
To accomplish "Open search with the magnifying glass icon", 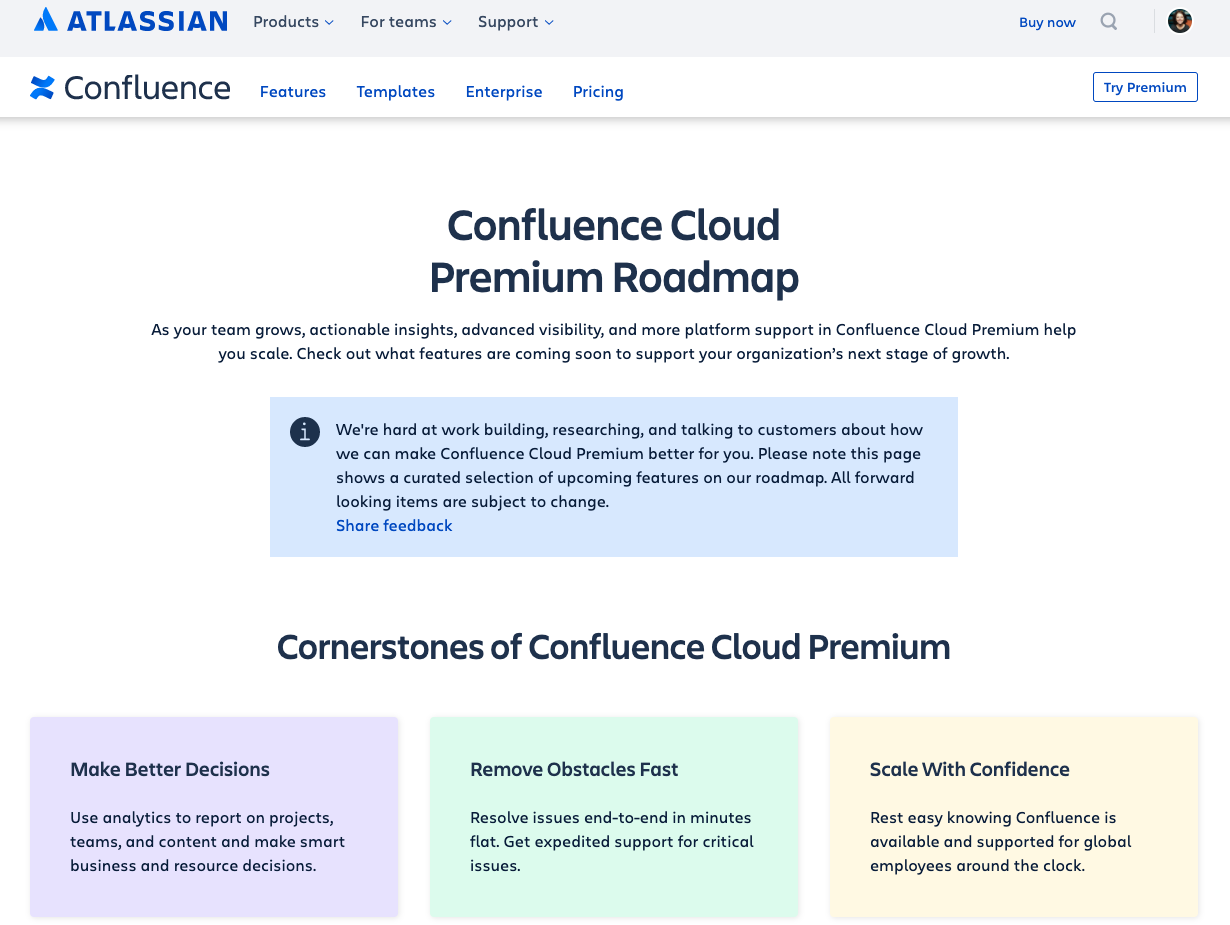I will point(1108,21).
